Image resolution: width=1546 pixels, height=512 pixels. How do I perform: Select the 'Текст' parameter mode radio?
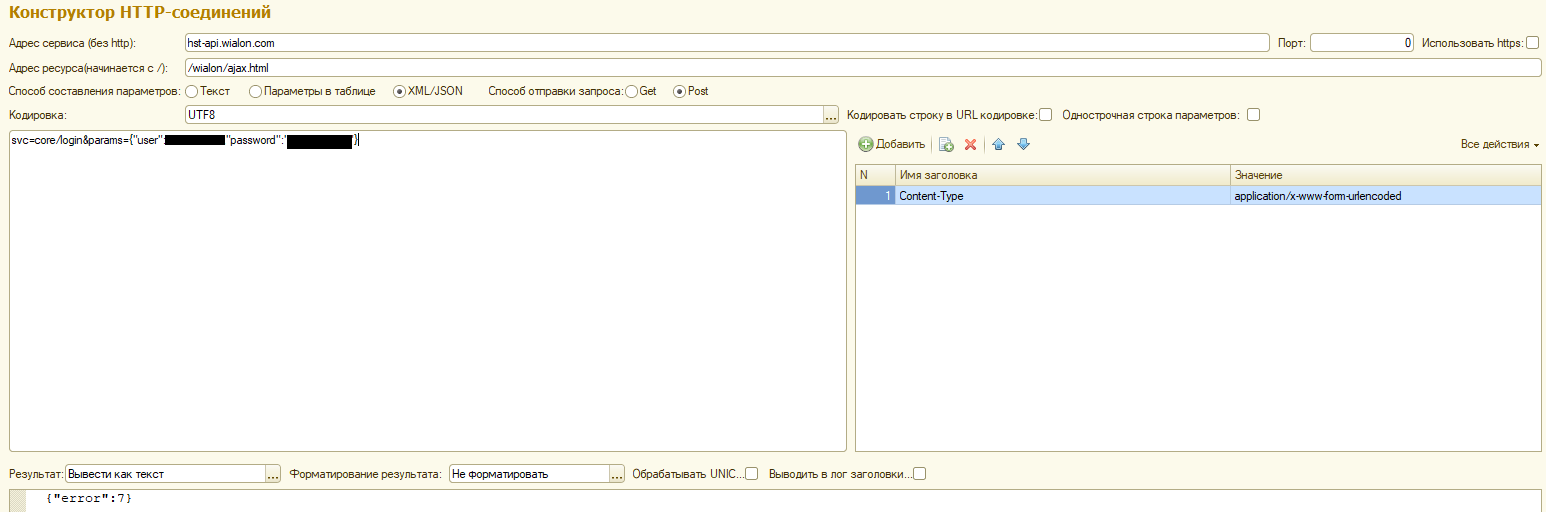pos(192,91)
